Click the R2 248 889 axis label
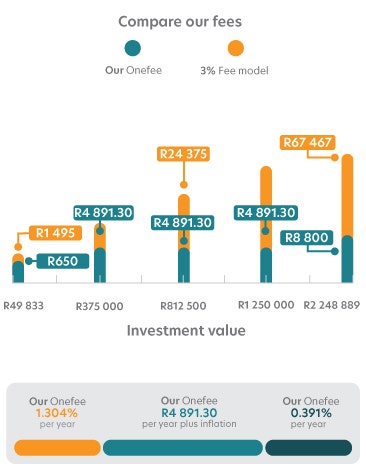 332,305
